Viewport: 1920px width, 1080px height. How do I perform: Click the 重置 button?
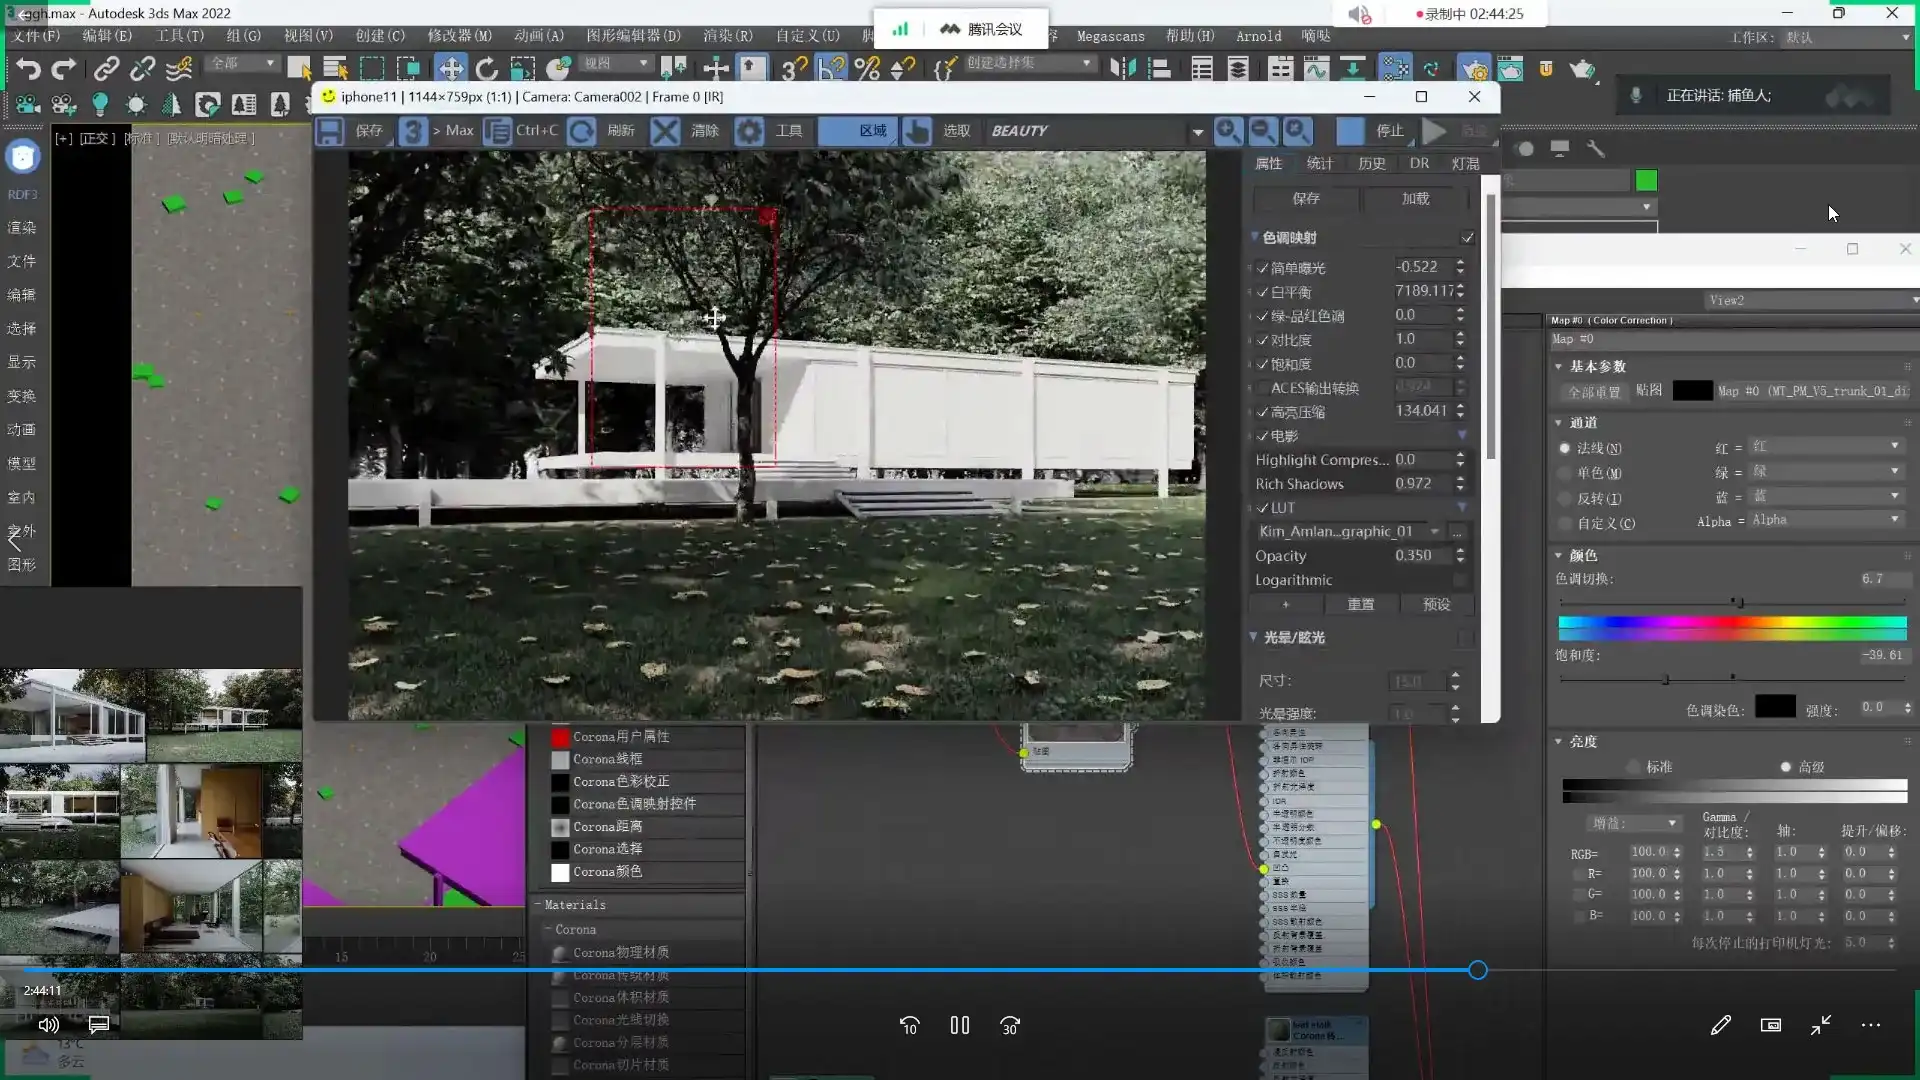(1360, 605)
